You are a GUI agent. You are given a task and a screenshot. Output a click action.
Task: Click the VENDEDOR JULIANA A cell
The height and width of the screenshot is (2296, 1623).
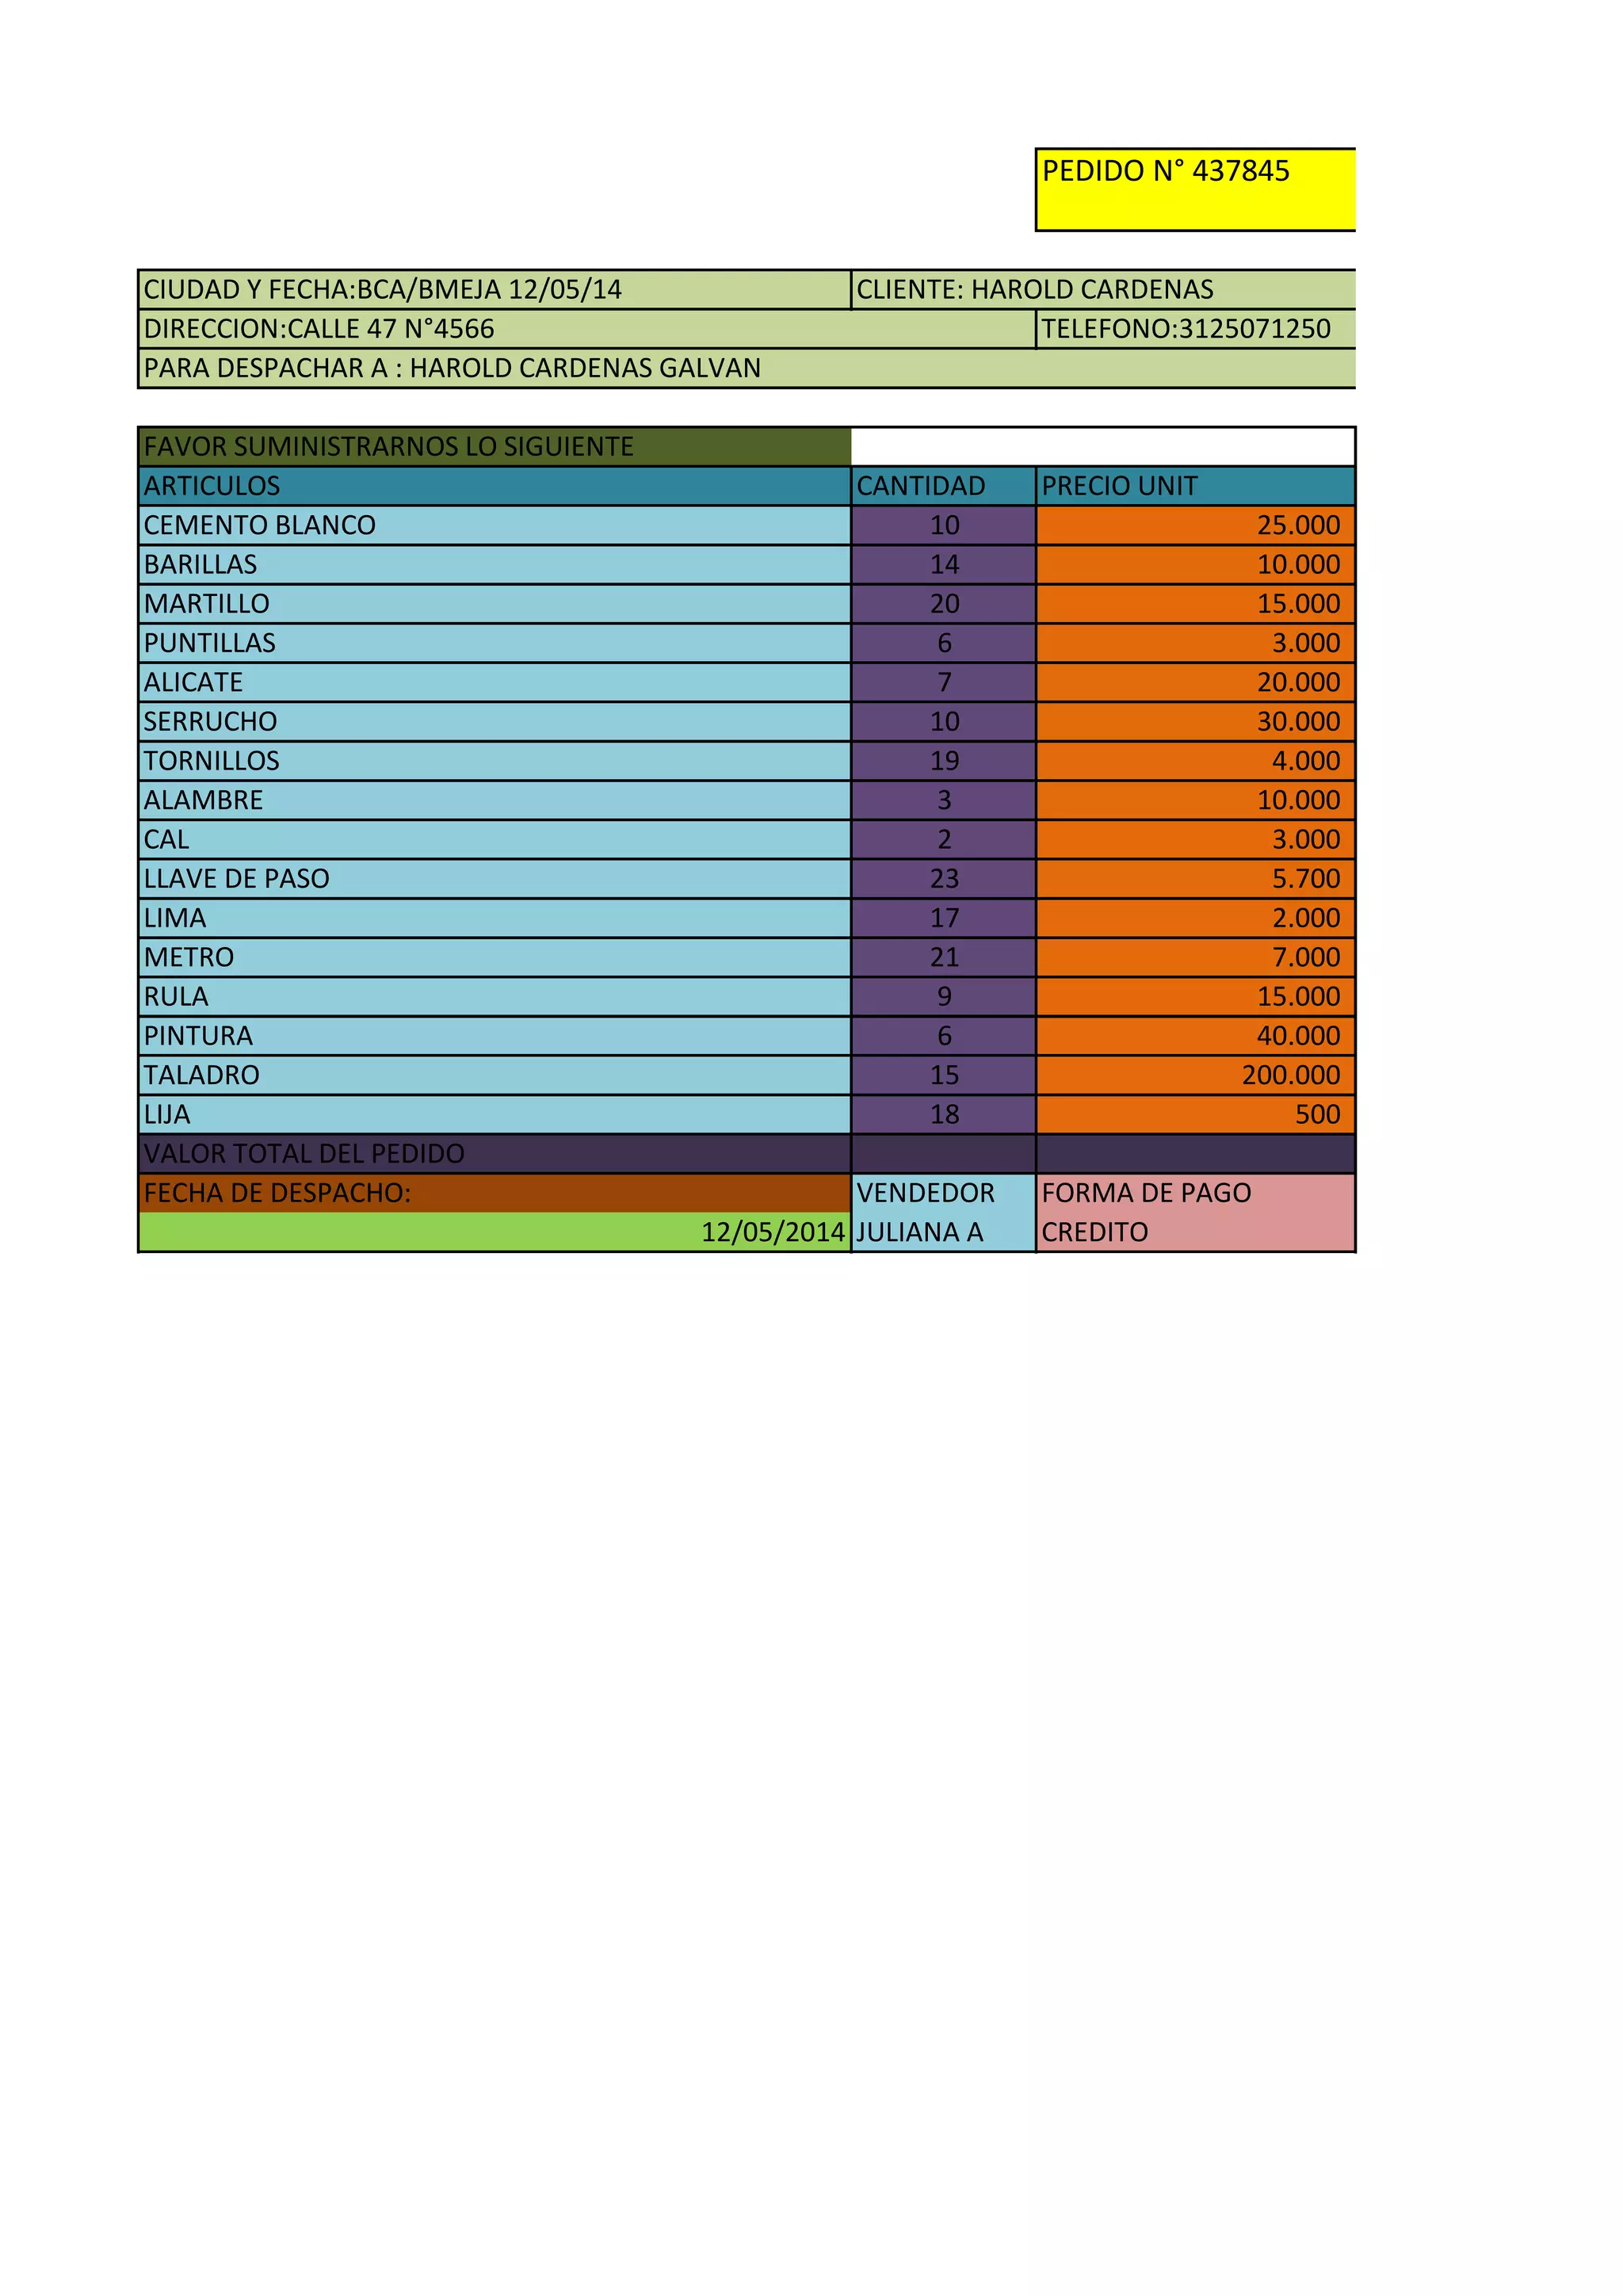click(x=942, y=1212)
